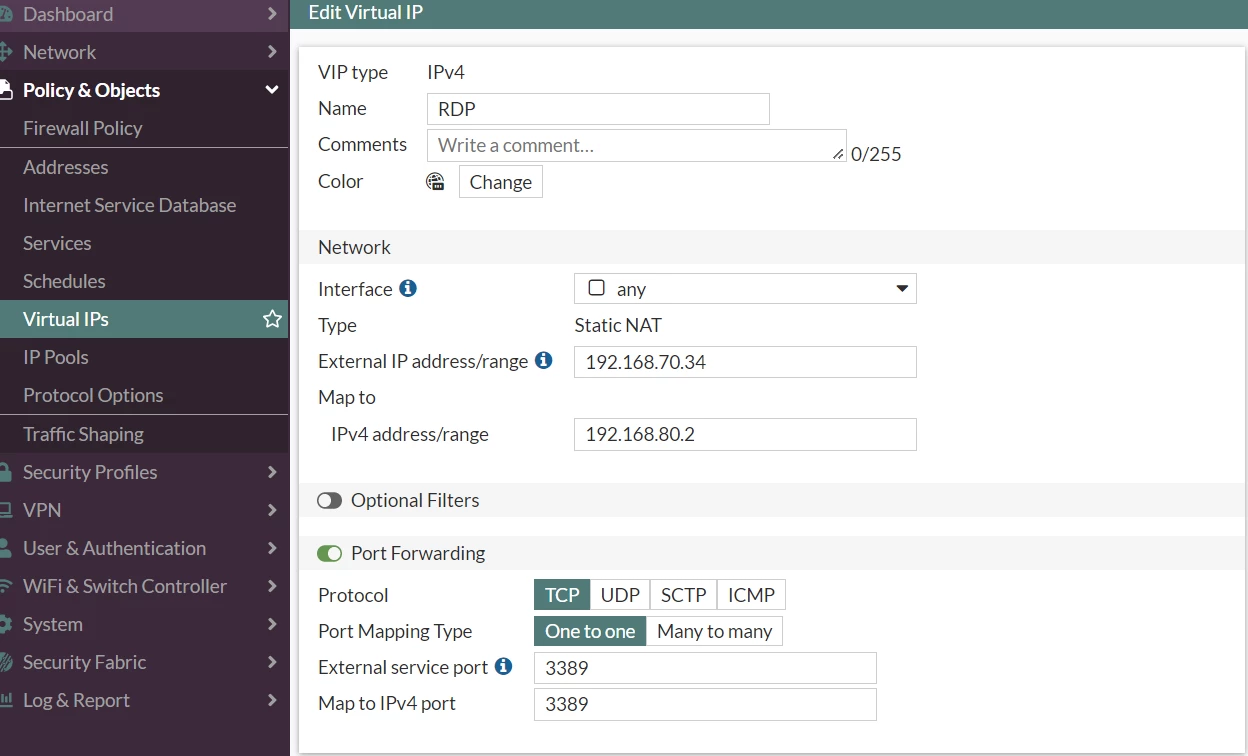Expand the Log & Report chevron
This screenshot has width=1248, height=756.
click(272, 700)
